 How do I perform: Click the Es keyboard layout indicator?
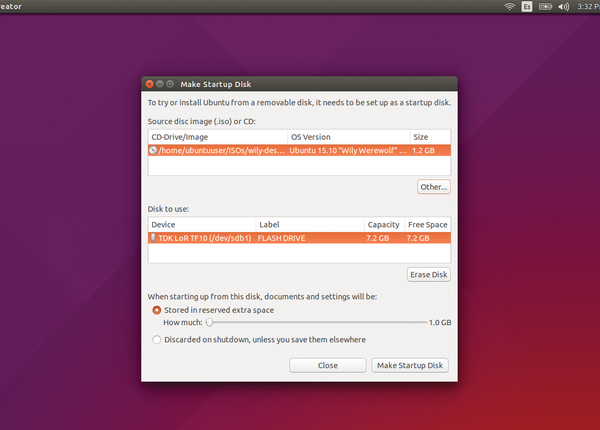(x=527, y=7)
